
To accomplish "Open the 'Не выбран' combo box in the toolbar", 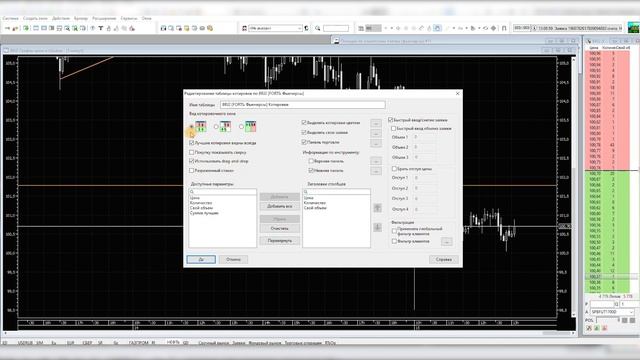I will [276, 28].
